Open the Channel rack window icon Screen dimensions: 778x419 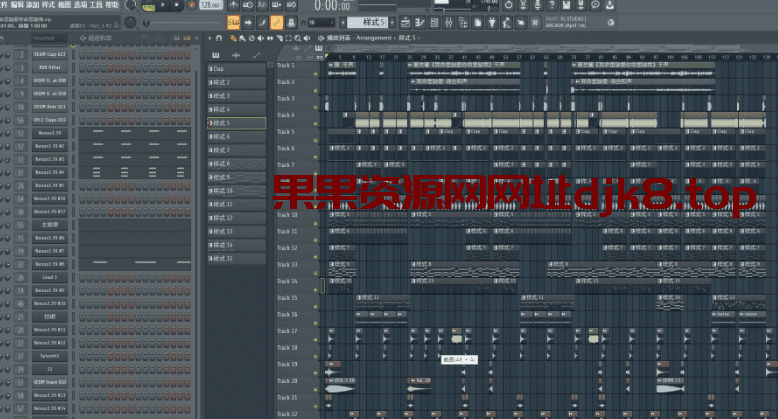[x=434, y=22]
